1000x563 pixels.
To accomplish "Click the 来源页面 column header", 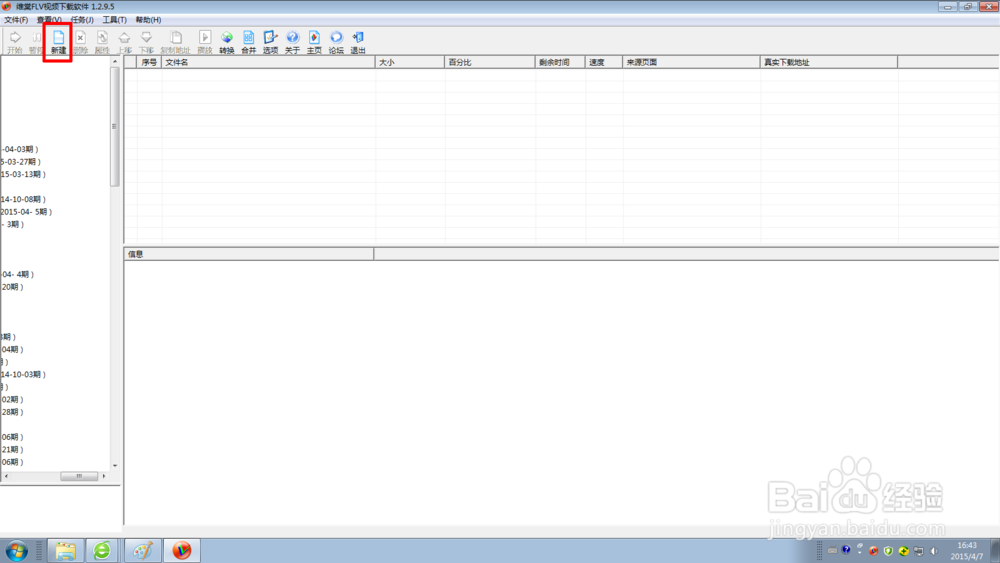I will pos(691,62).
